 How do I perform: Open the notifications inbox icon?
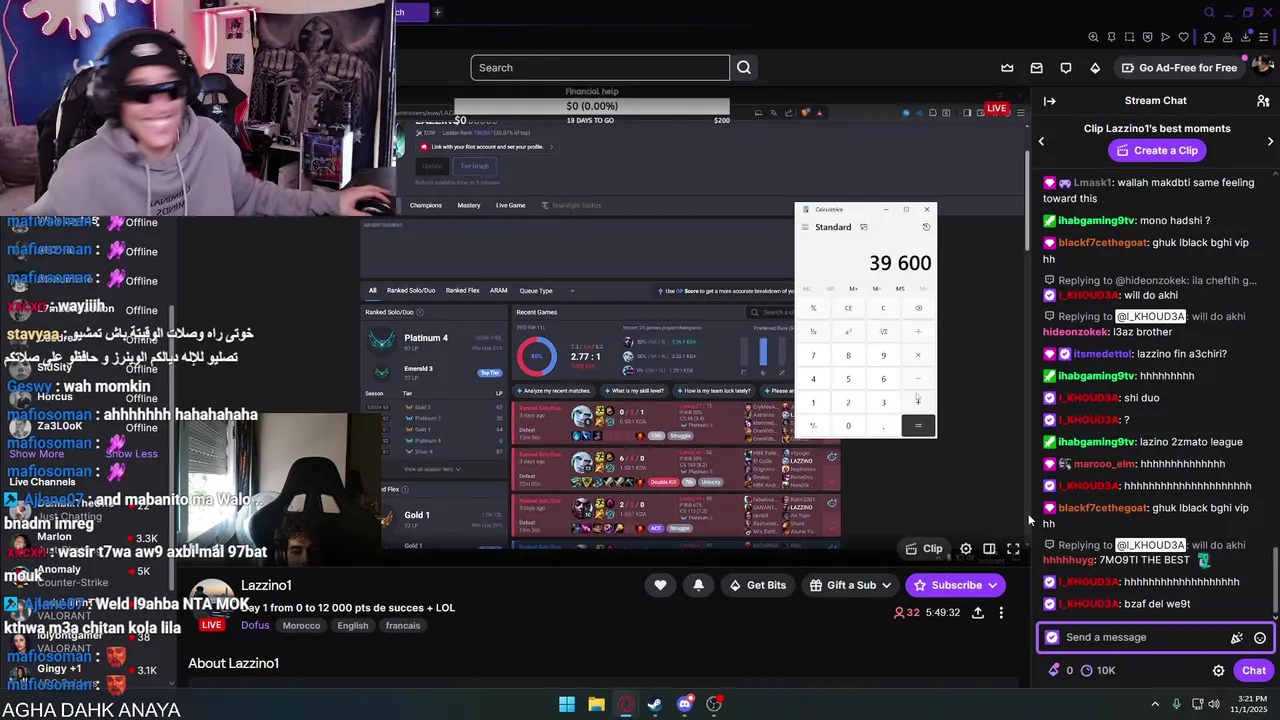1037,68
